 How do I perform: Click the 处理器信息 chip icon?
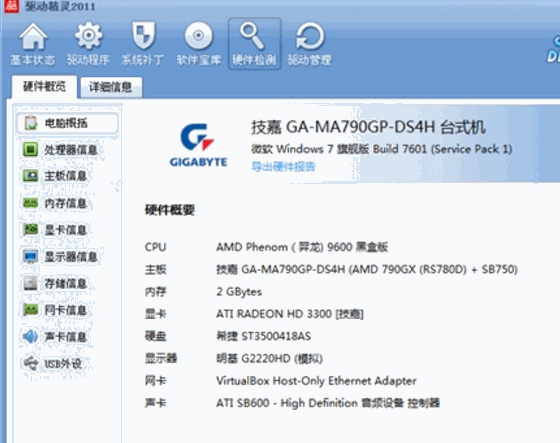30,149
